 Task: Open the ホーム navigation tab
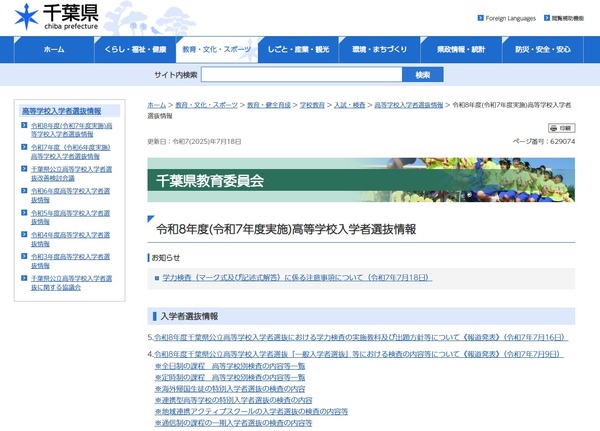(x=54, y=49)
